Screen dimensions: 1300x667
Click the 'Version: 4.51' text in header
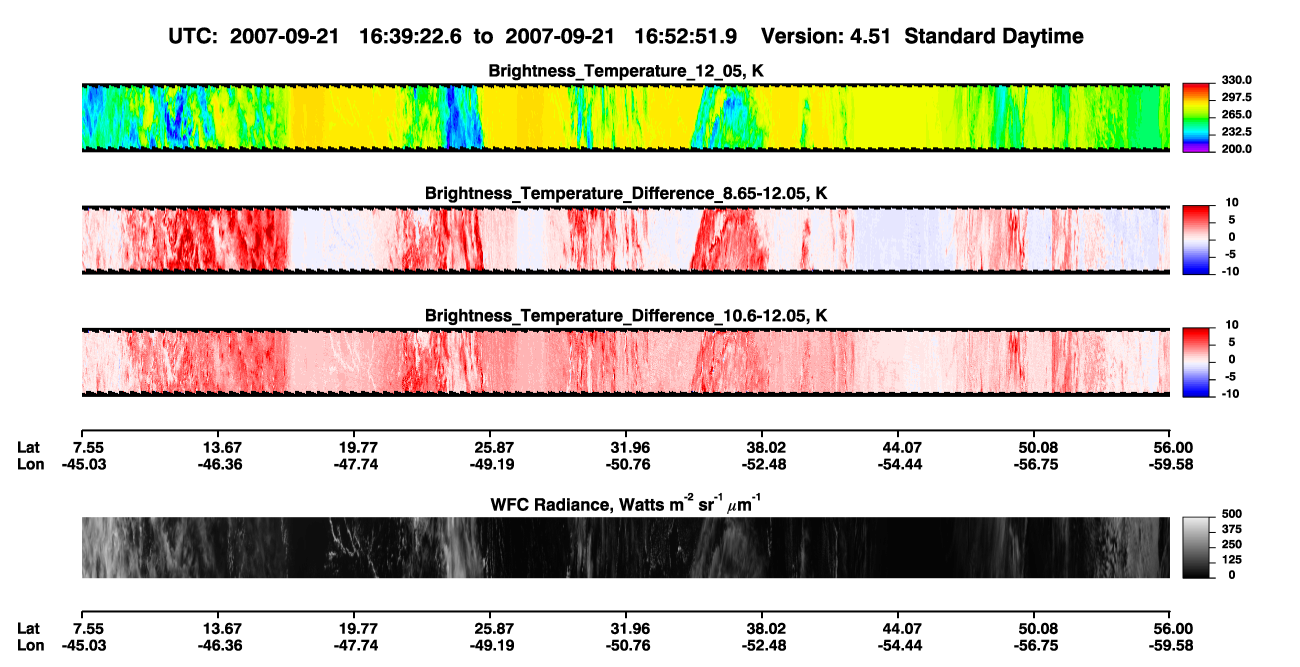pos(827,37)
